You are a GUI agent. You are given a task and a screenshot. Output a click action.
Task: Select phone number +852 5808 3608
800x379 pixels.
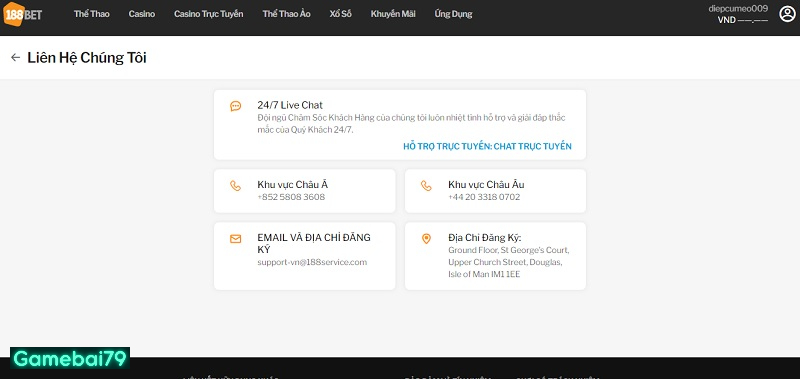(291, 197)
